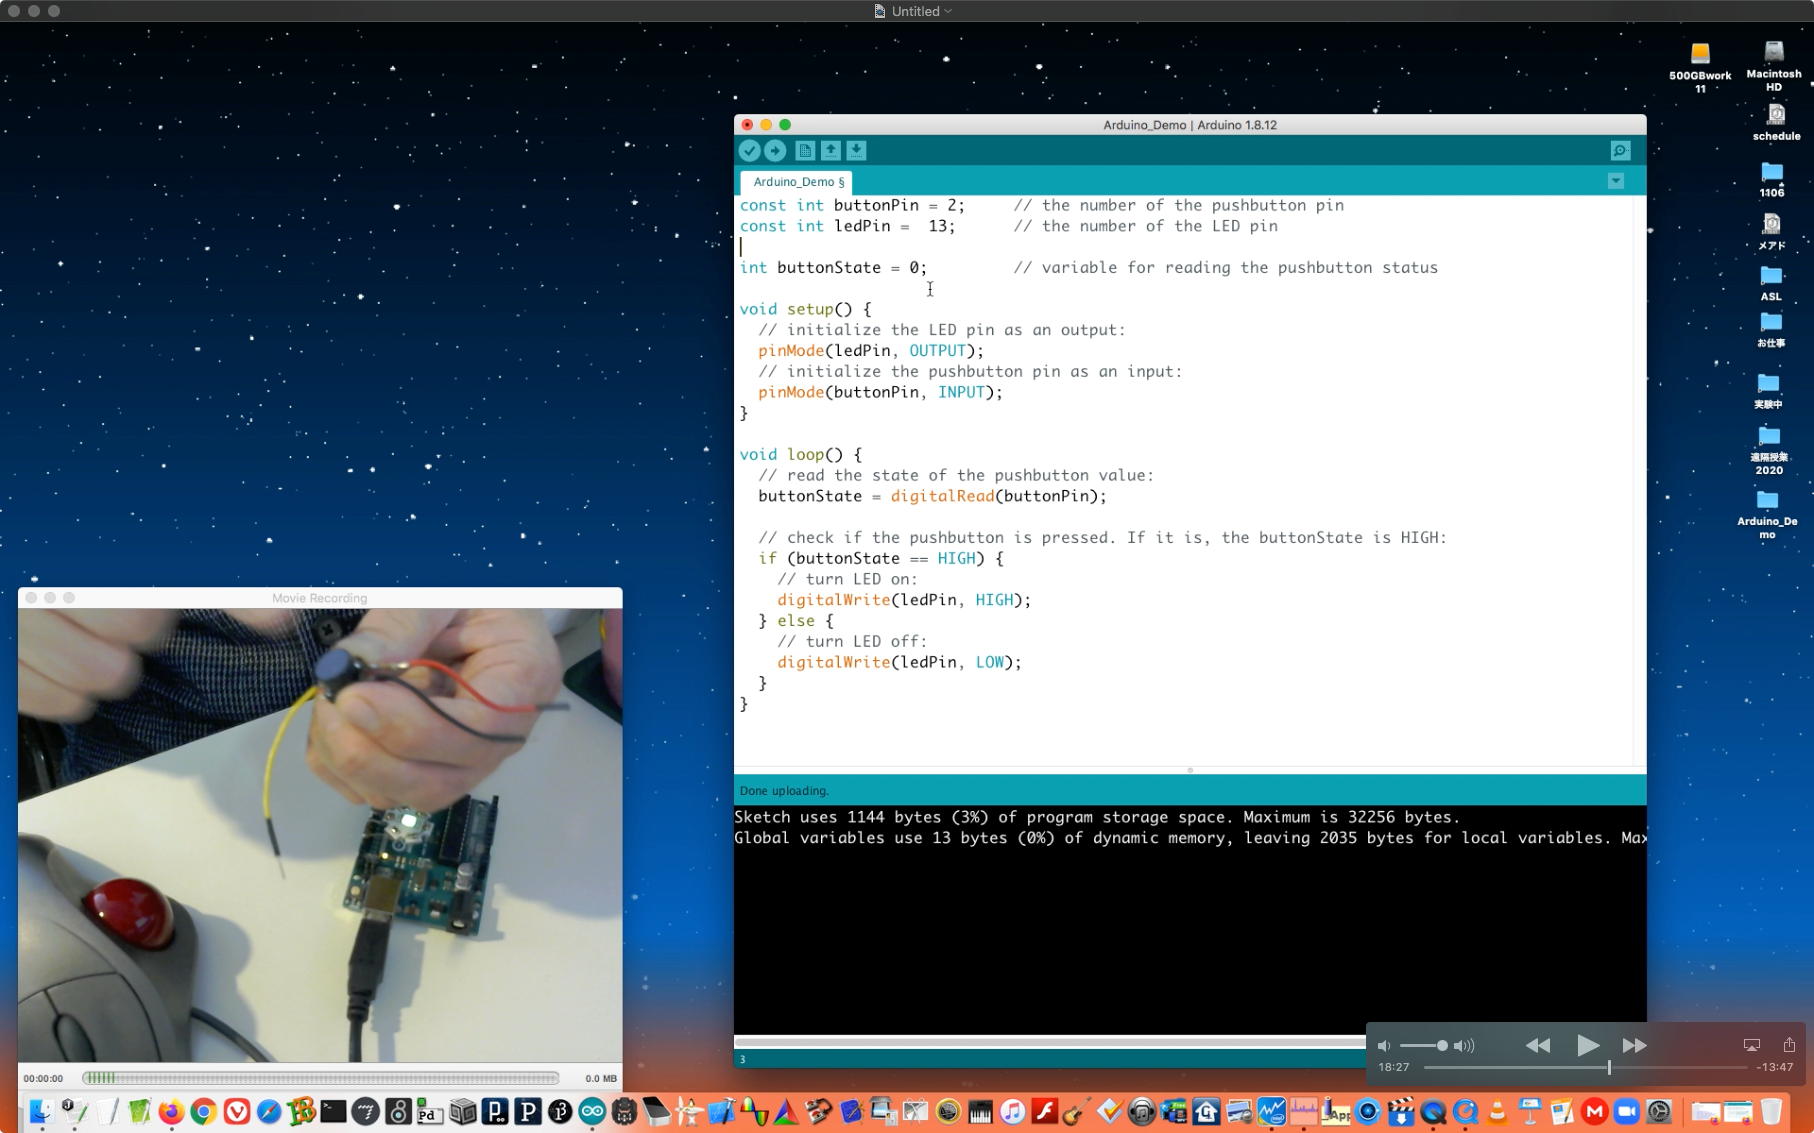Mute using the low-volume speaker icon
This screenshot has height=1133, width=1814.
coord(1384,1046)
